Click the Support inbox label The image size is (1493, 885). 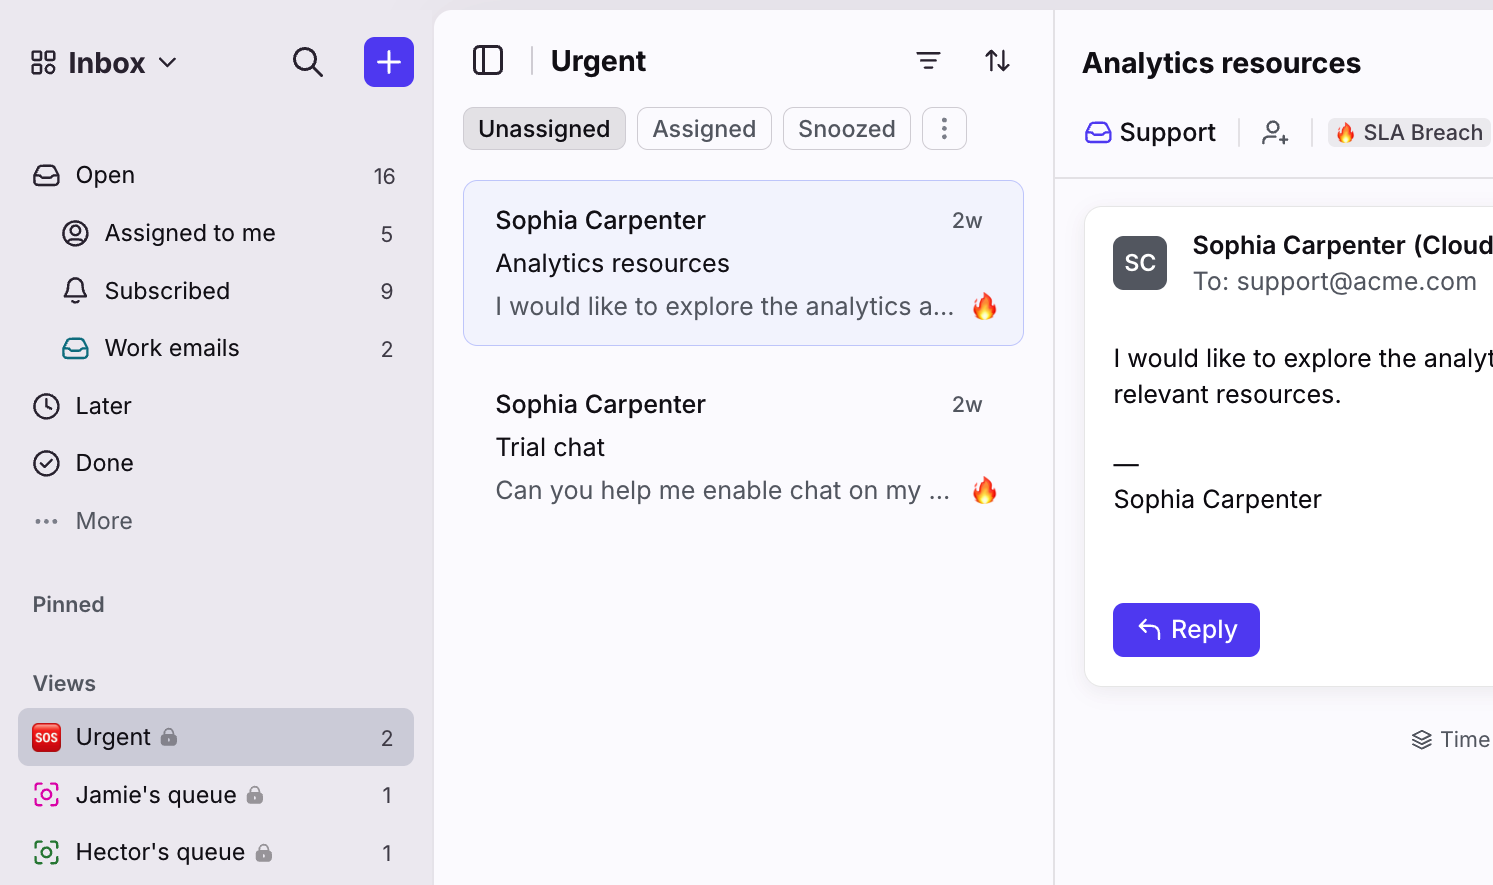1167,132
